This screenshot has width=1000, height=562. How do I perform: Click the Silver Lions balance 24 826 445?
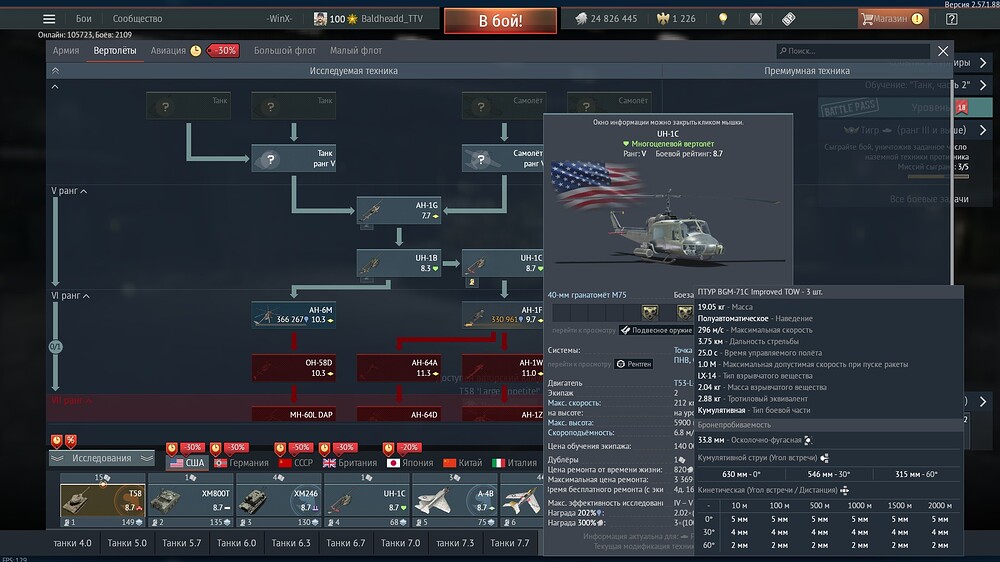click(606, 18)
